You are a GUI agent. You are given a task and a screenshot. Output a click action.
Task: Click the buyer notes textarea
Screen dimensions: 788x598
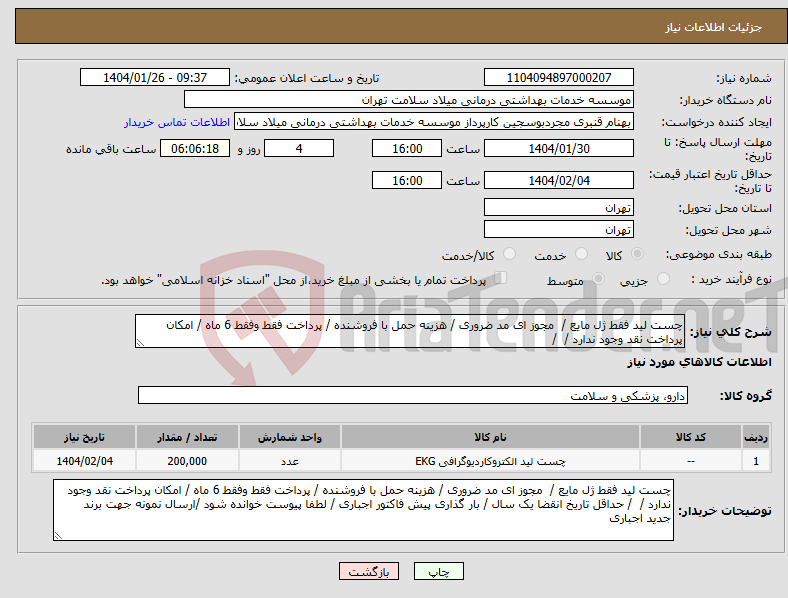tap(363, 510)
